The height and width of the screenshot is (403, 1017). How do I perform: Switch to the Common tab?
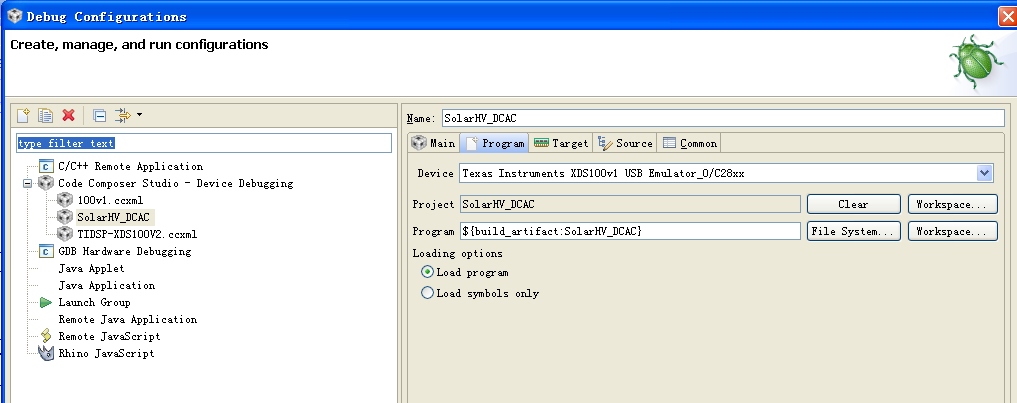pos(689,143)
